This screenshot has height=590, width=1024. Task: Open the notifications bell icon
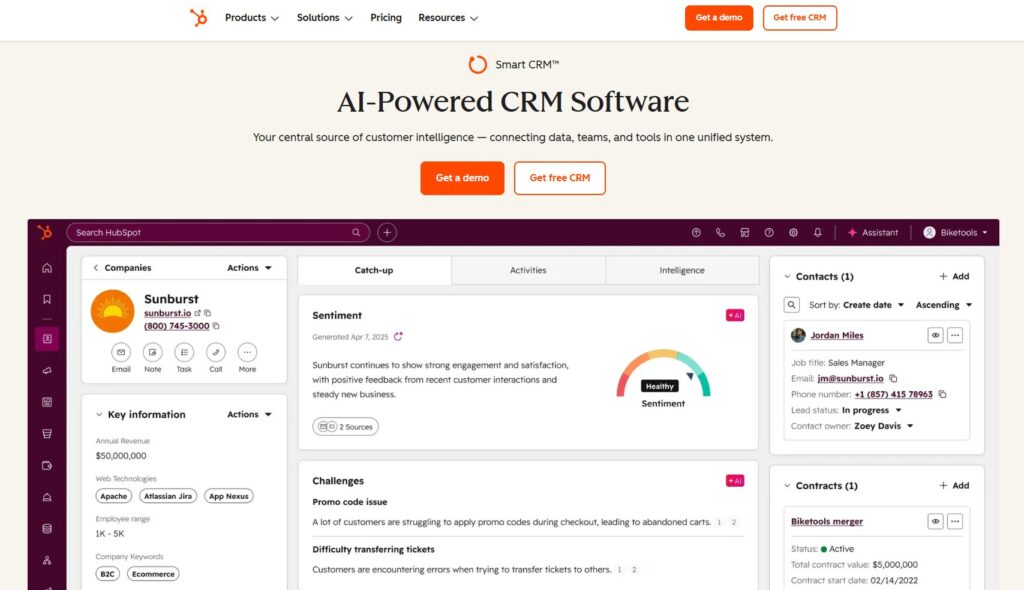(818, 233)
